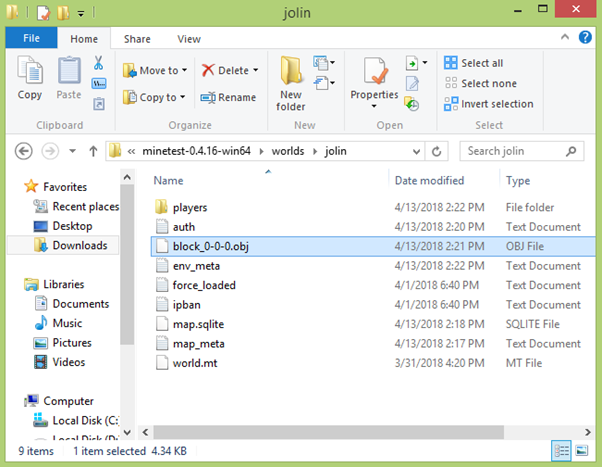Navigate to minetest-0.4.16-win64 breadcrumb
602x467 pixels.
coord(197,151)
